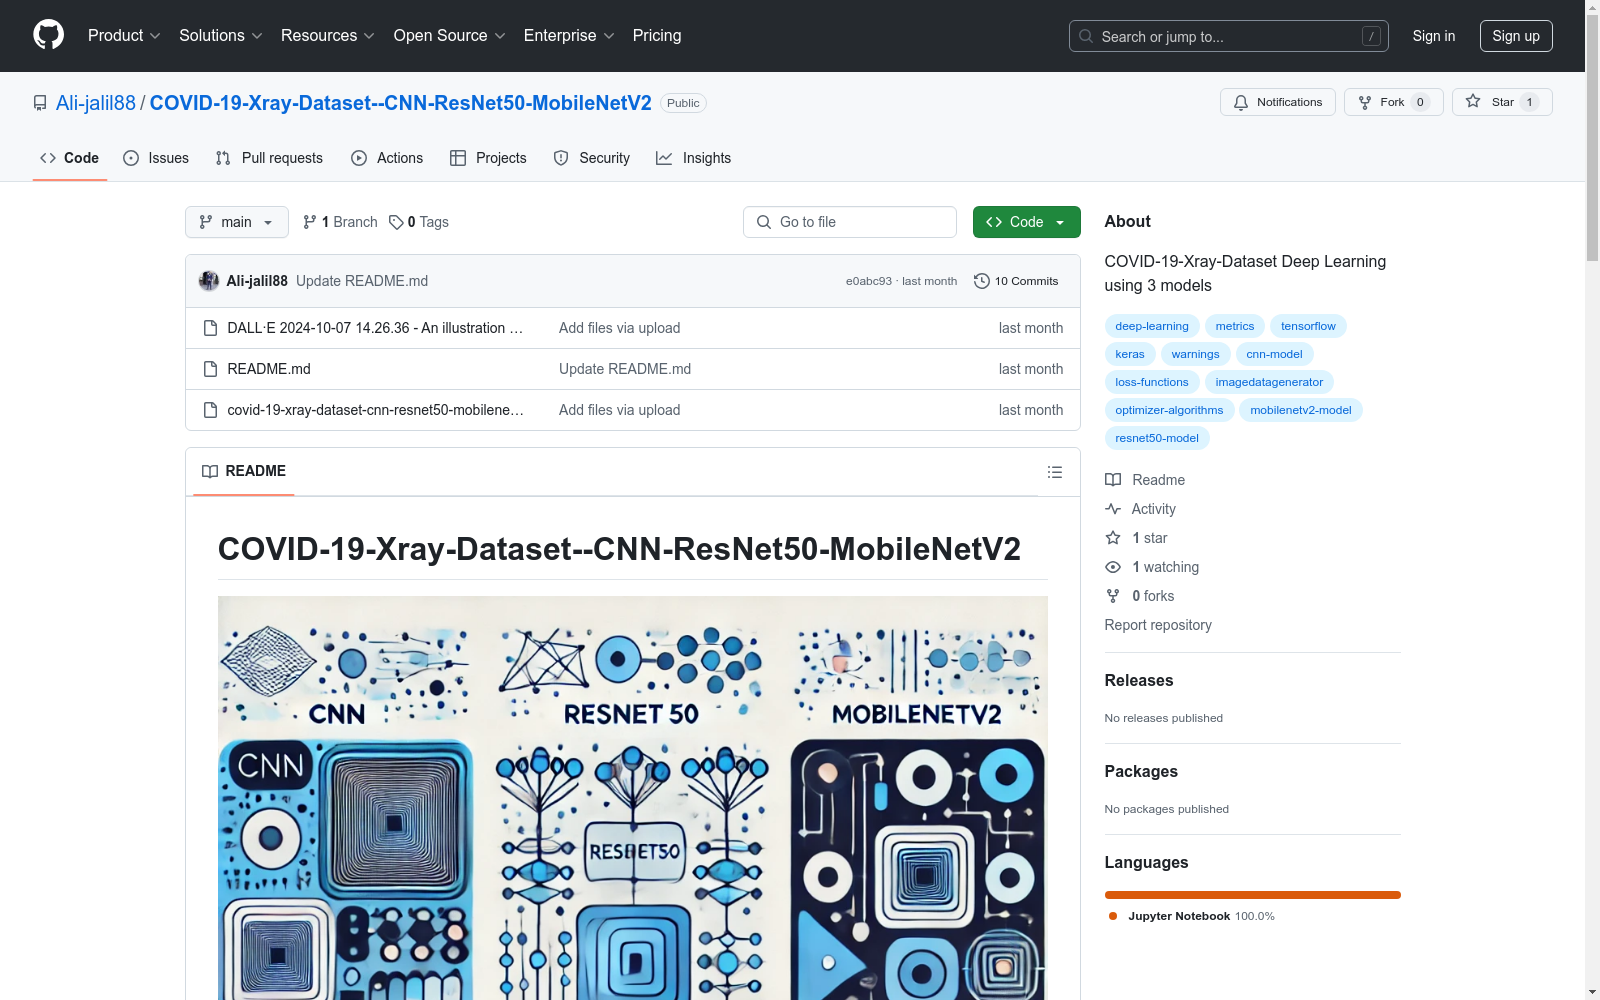Open the green Code dropdown
This screenshot has height=1000, width=1600.
pyautogui.click(x=1026, y=222)
